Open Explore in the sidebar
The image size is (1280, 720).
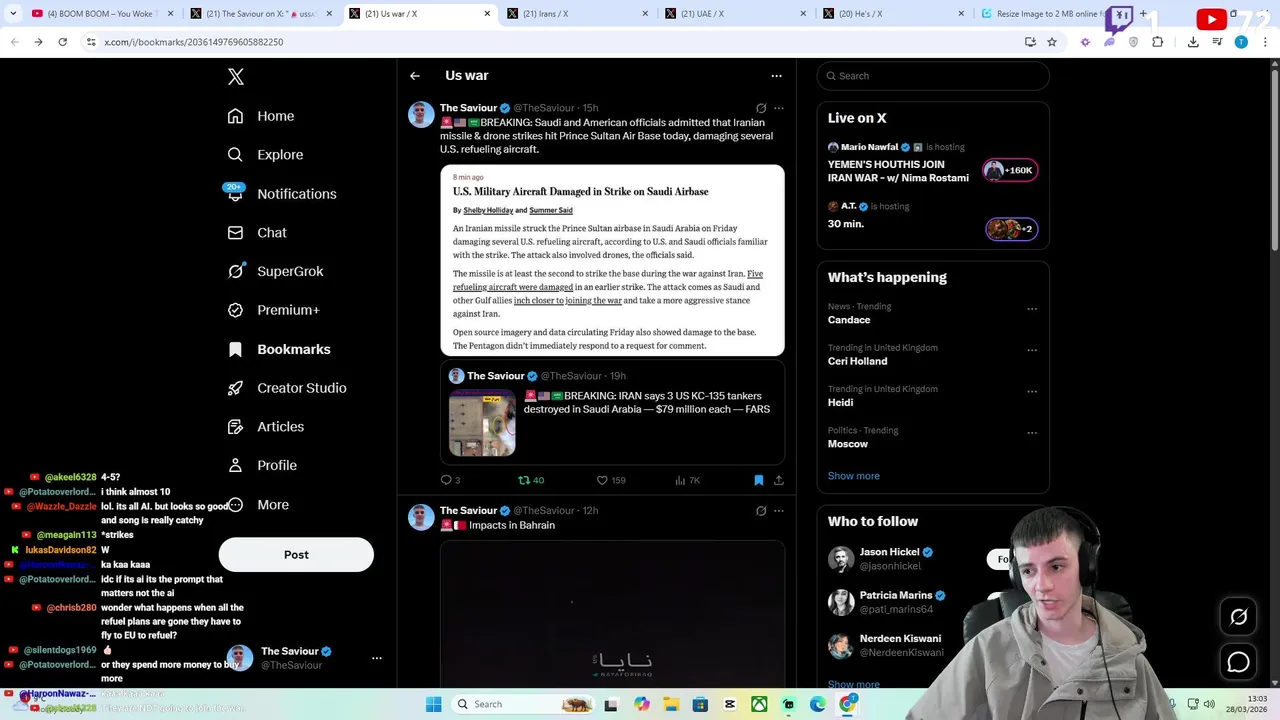point(265,155)
